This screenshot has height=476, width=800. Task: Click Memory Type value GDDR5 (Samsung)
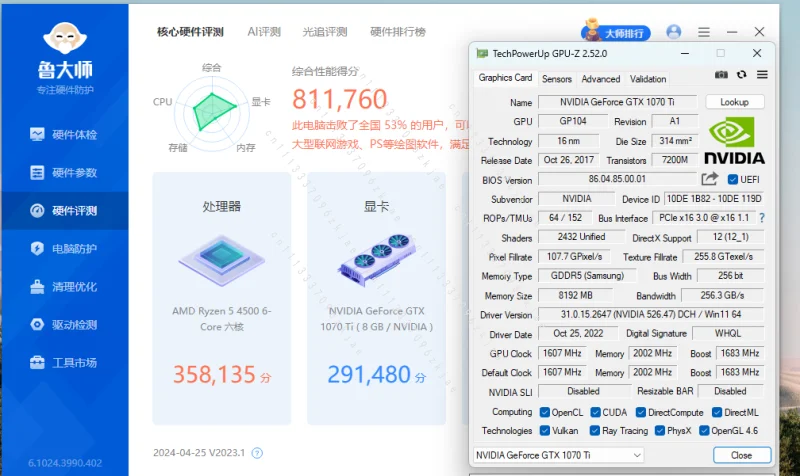point(587,276)
